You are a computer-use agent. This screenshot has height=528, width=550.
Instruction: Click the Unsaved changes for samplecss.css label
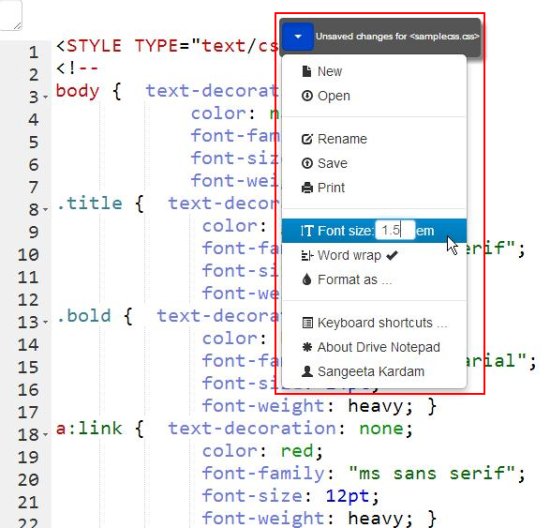[x=397, y=36]
